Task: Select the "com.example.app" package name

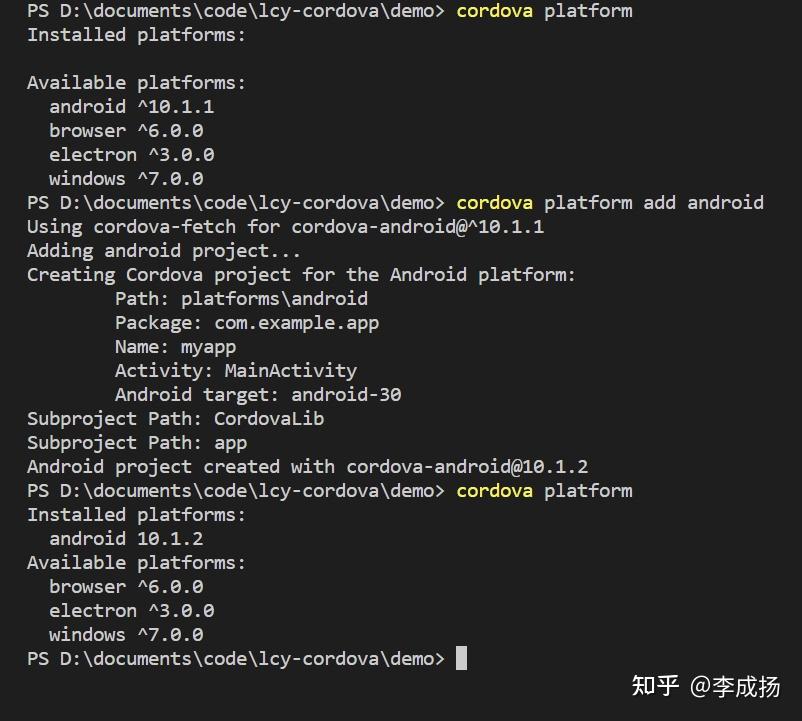Action: [x=296, y=322]
